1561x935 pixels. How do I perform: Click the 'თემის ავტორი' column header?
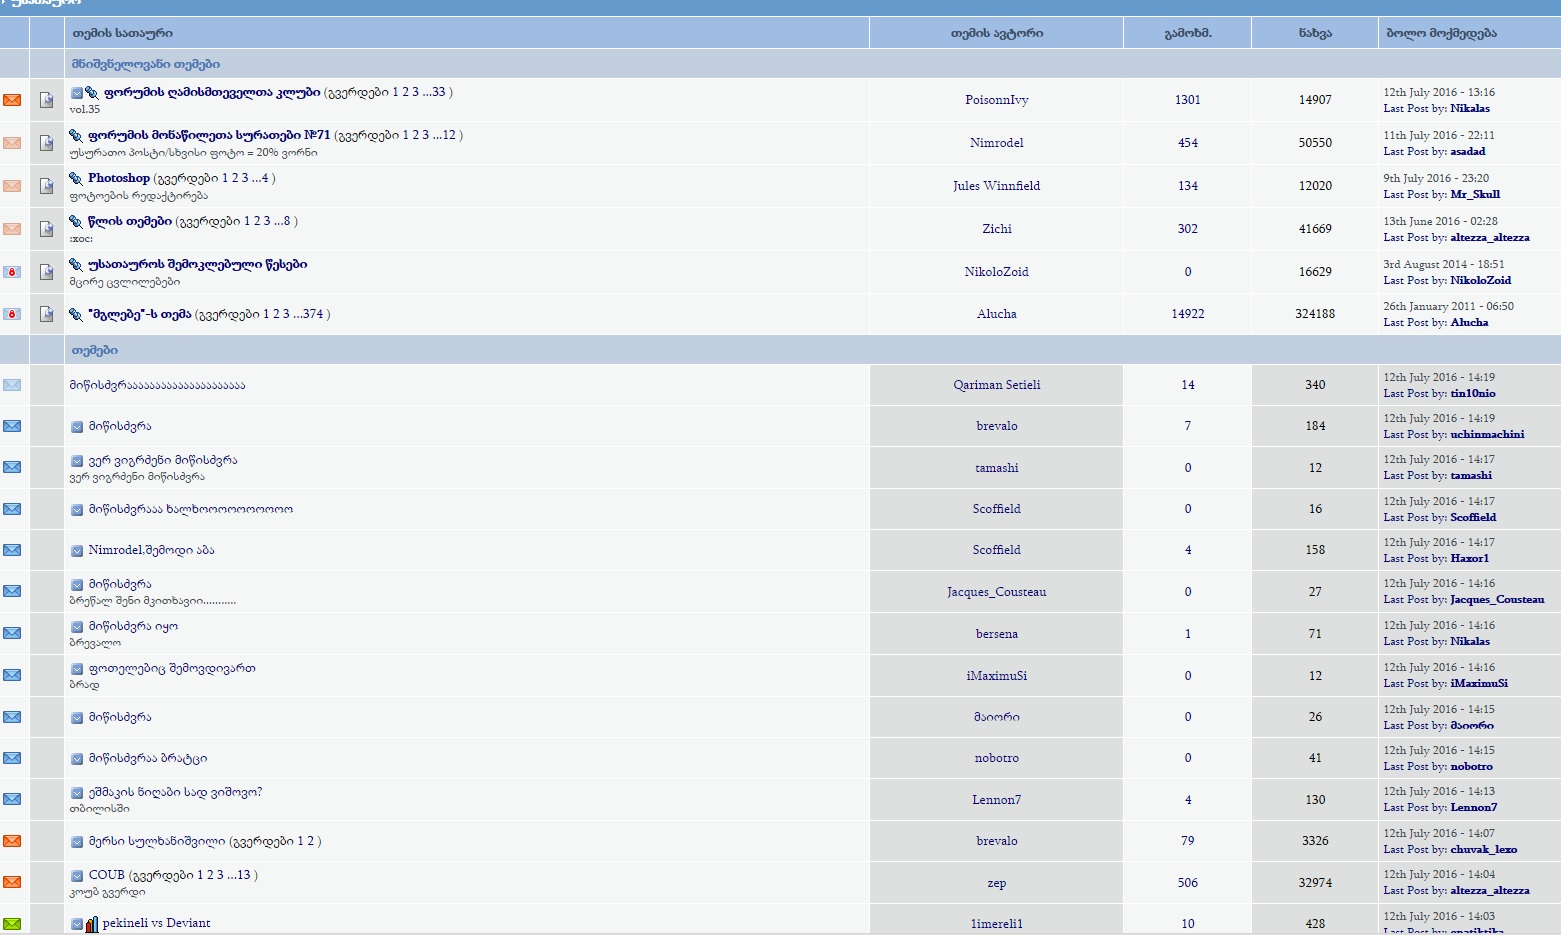pos(997,33)
